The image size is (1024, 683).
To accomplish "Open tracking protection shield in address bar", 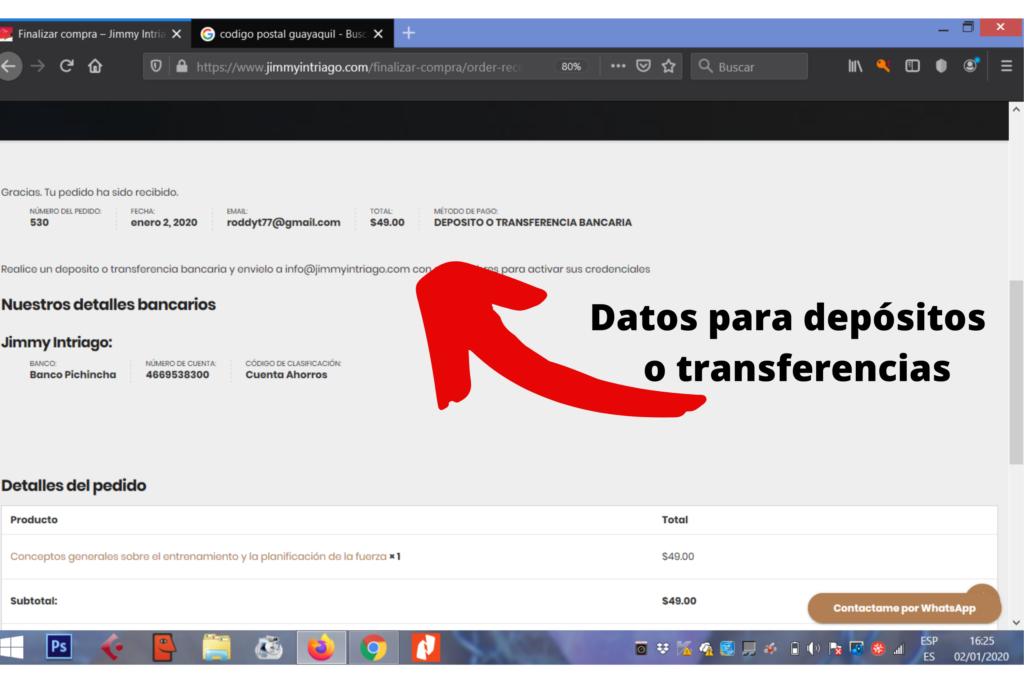I will pyautogui.click(x=156, y=66).
